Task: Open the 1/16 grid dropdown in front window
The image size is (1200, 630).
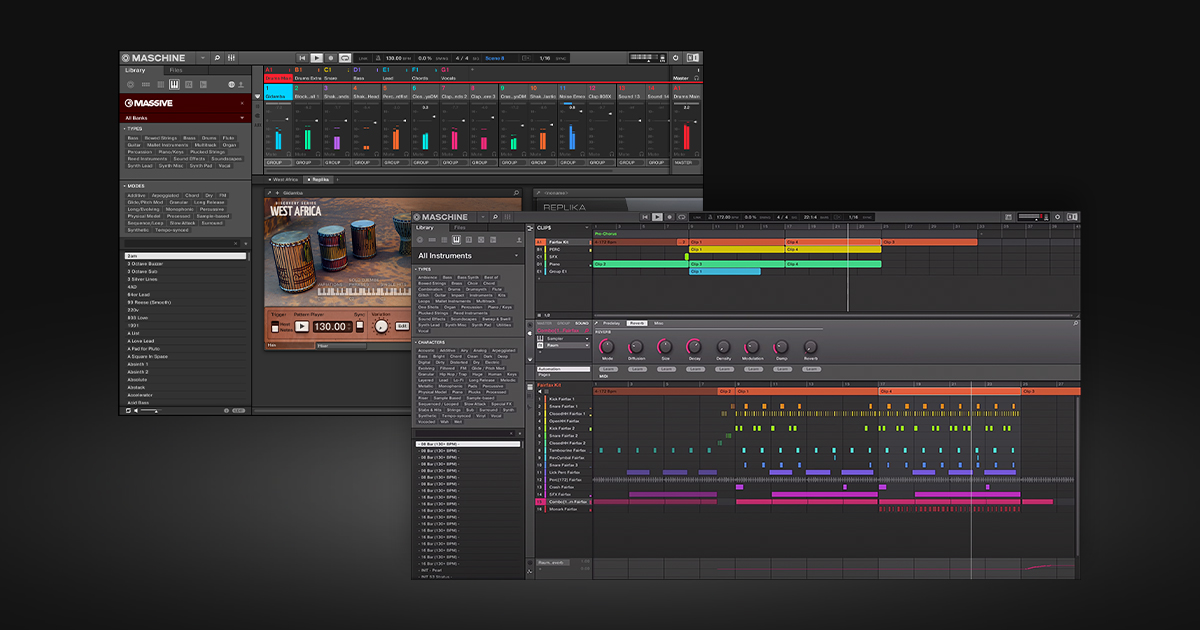Action: coord(853,216)
